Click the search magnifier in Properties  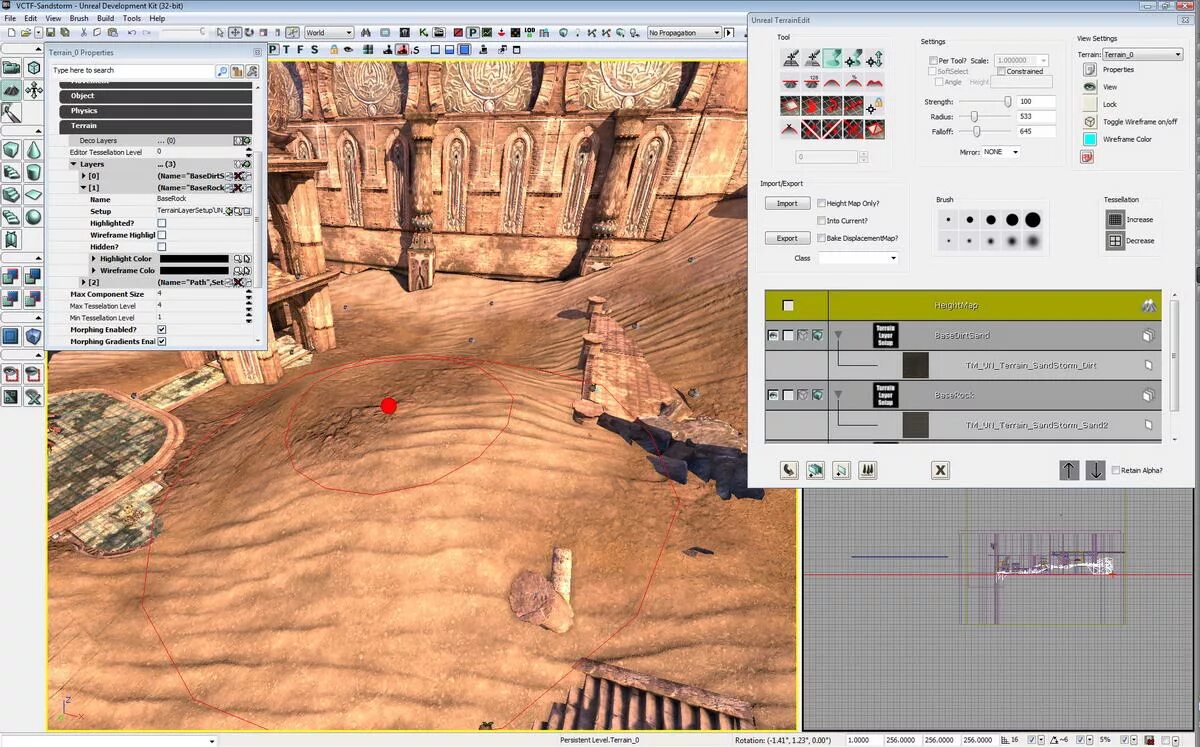(x=222, y=71)
